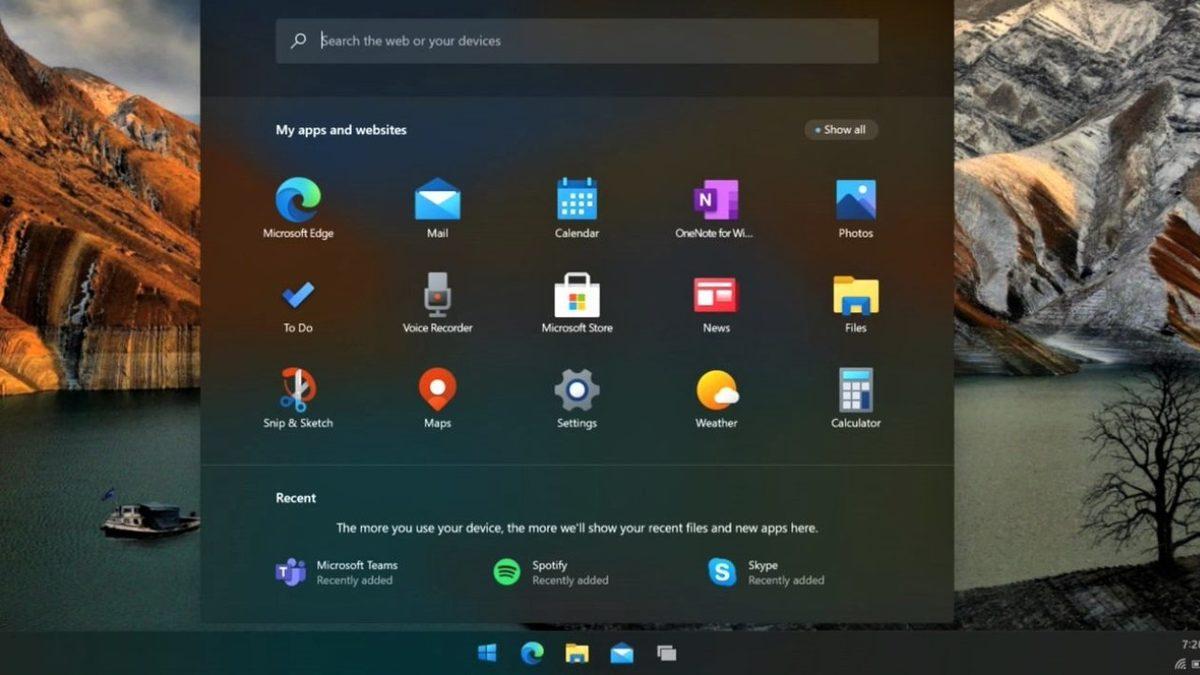Start the Voice Recorder
The width and height of the screenshot is (1200, 675).
coord(436,295)
